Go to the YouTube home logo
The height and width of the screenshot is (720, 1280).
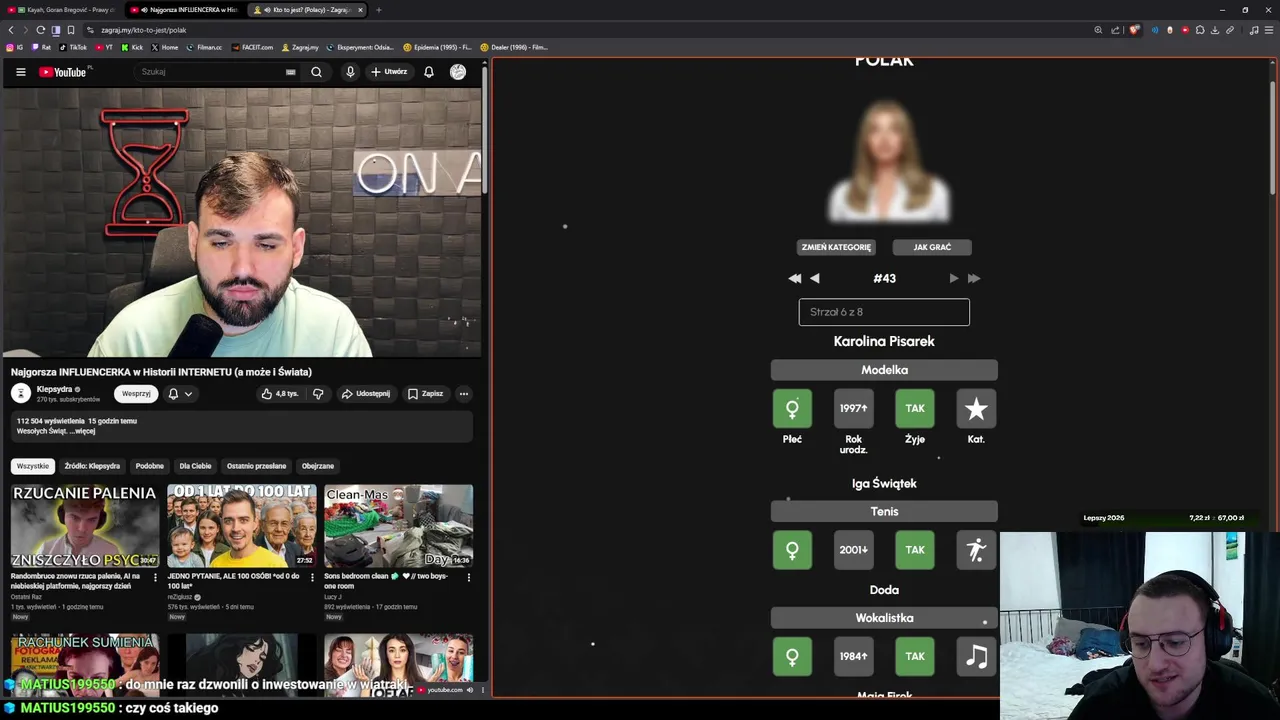[64, 72]
